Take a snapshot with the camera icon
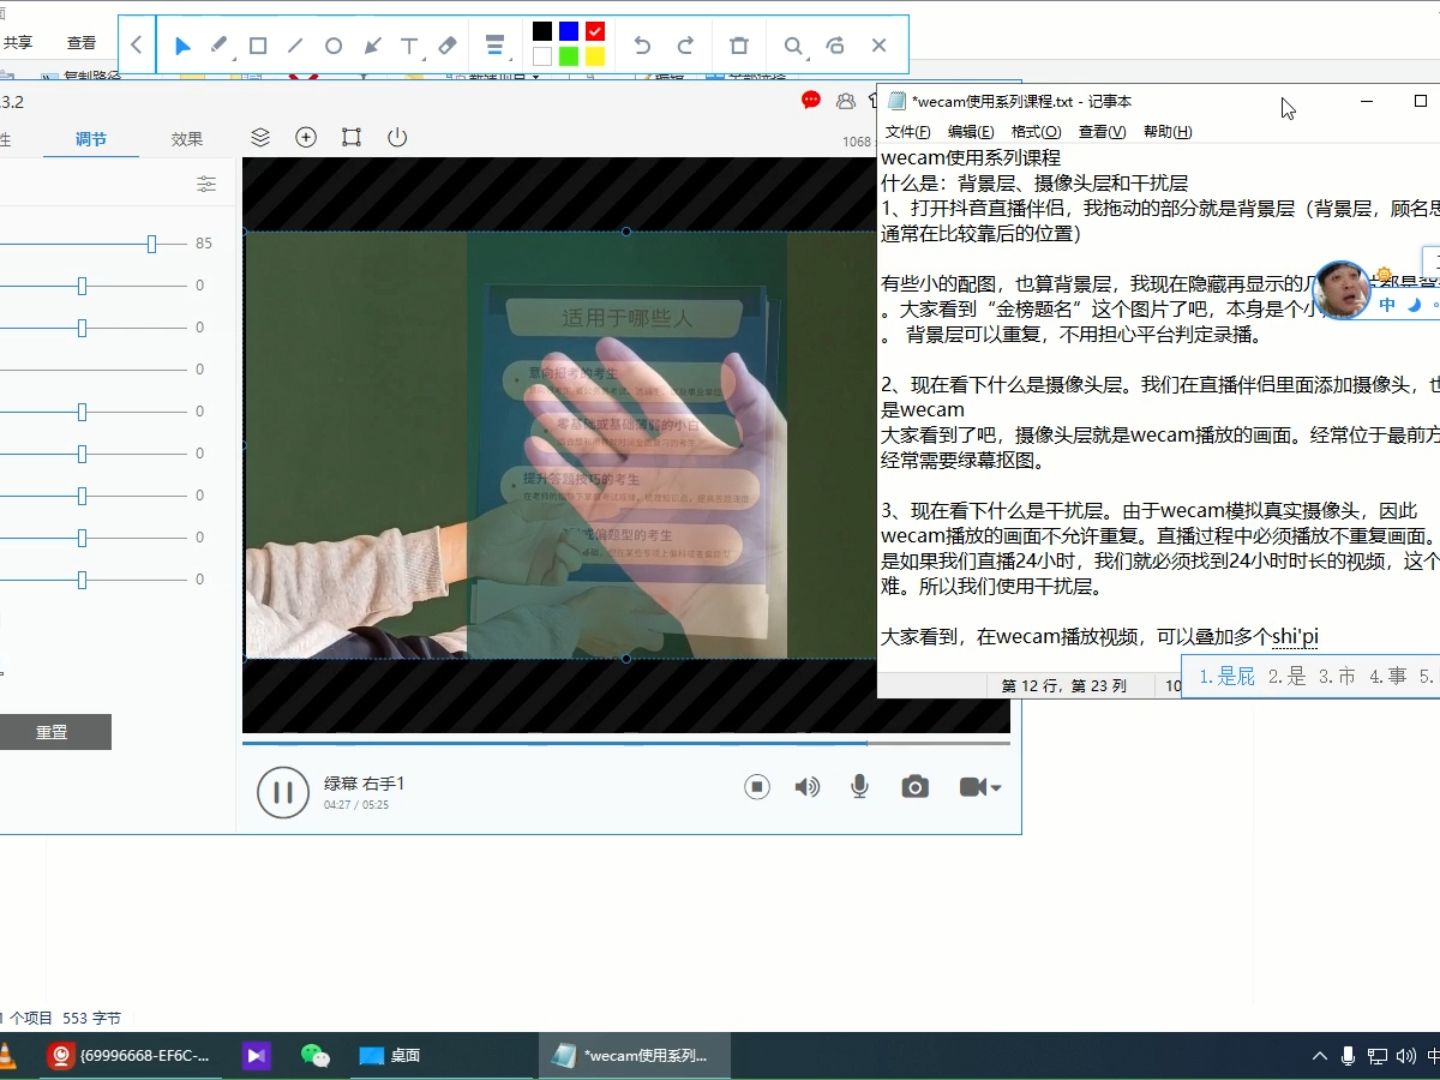The image size is (1440, 1080). click(x=914, y=787)
